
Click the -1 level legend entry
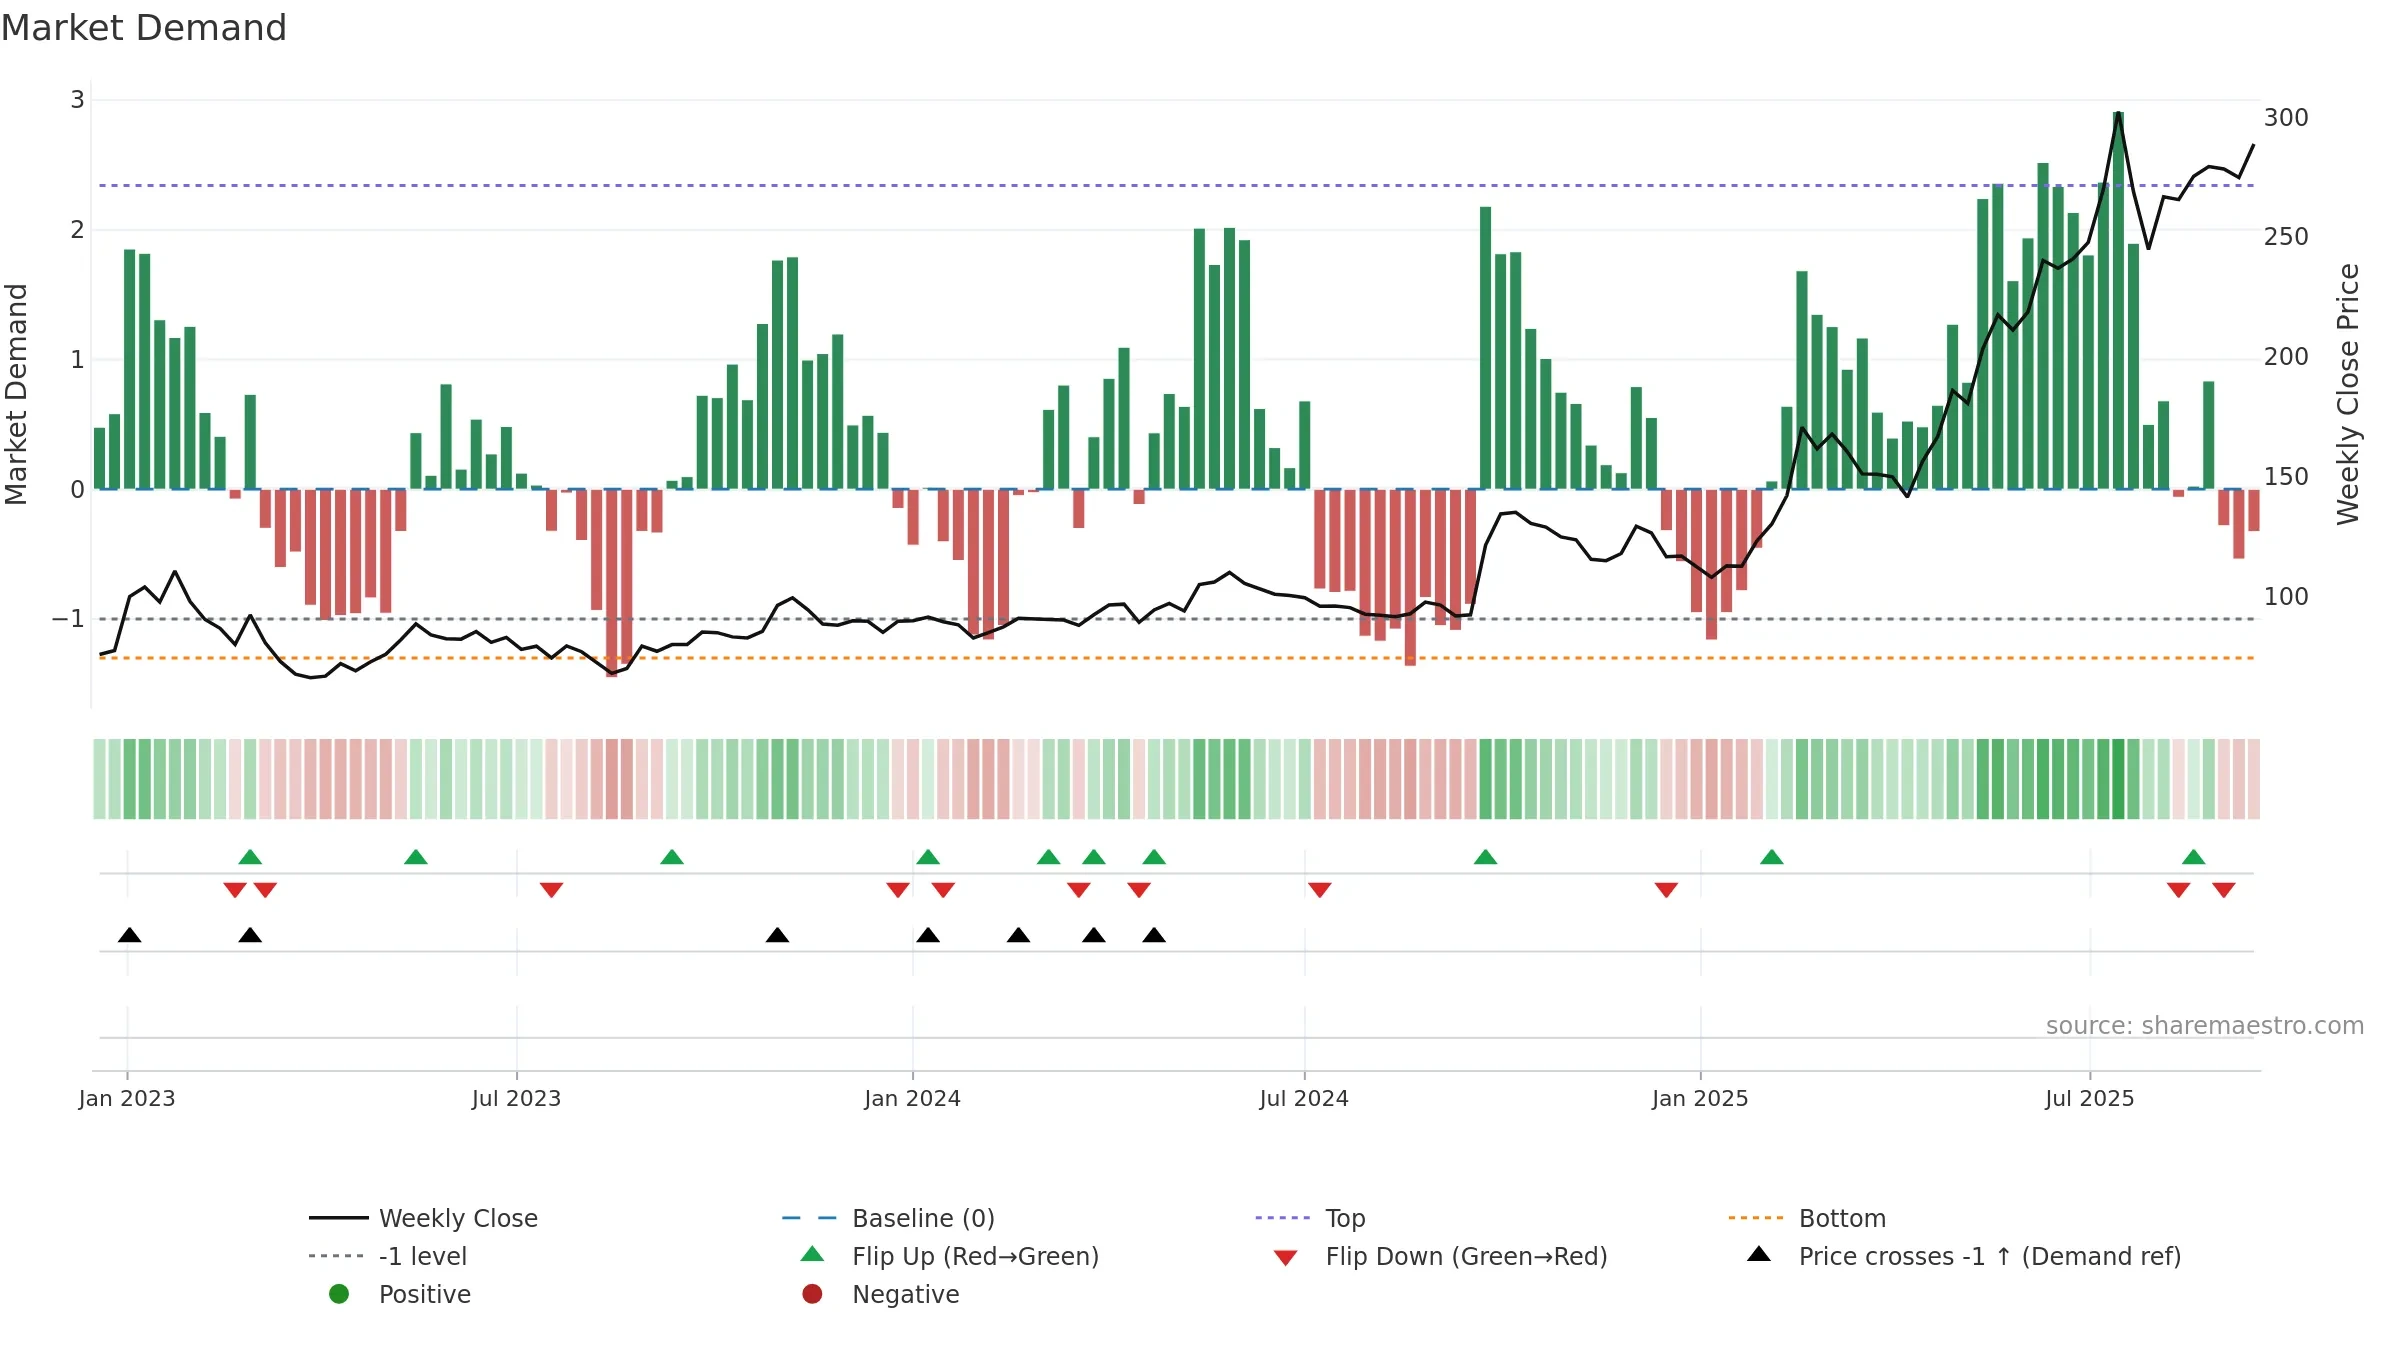point(388,1256)
